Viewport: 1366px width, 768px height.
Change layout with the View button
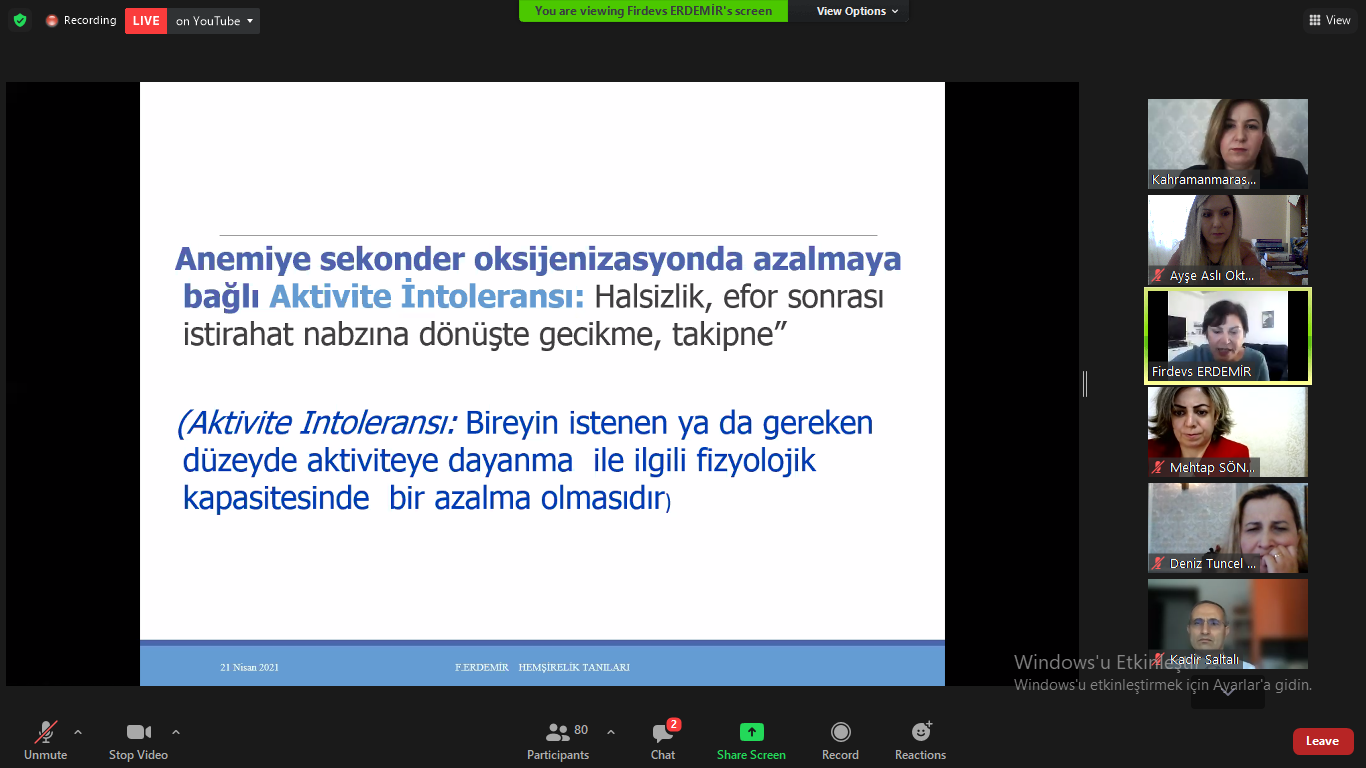[x=1329, y=20]
